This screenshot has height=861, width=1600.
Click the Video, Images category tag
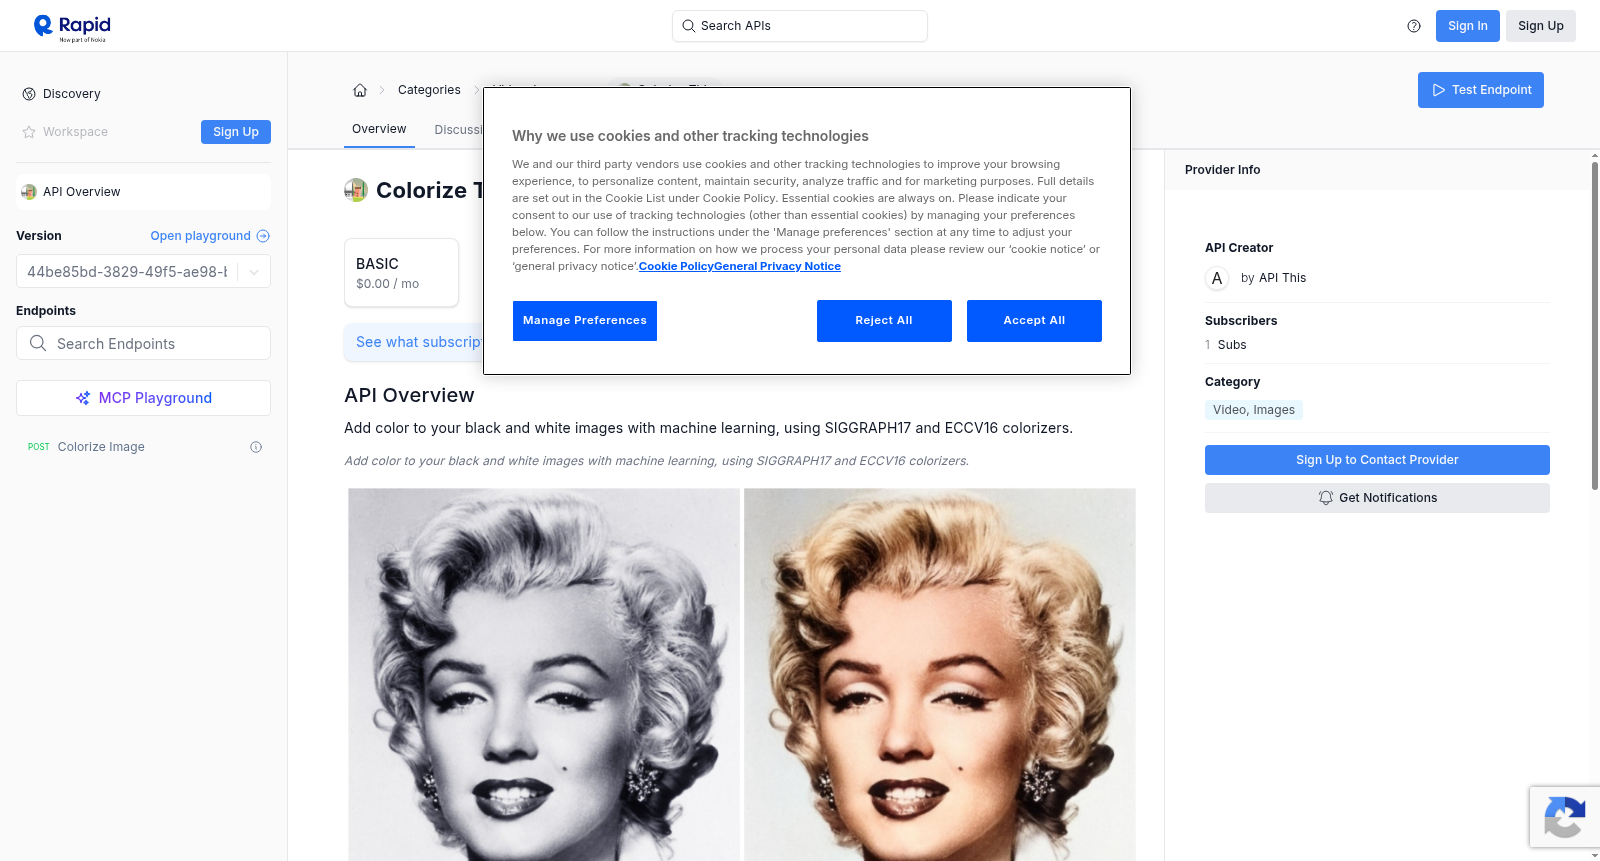pyautogui.click(x=1254, y=410)
